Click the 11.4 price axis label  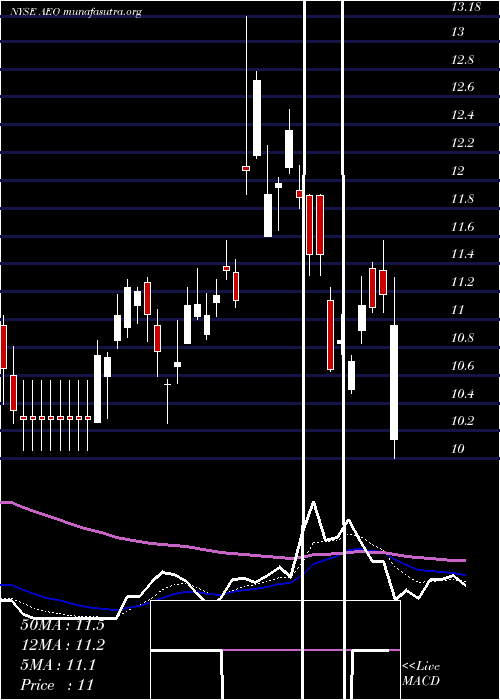(x=462, y=254)
